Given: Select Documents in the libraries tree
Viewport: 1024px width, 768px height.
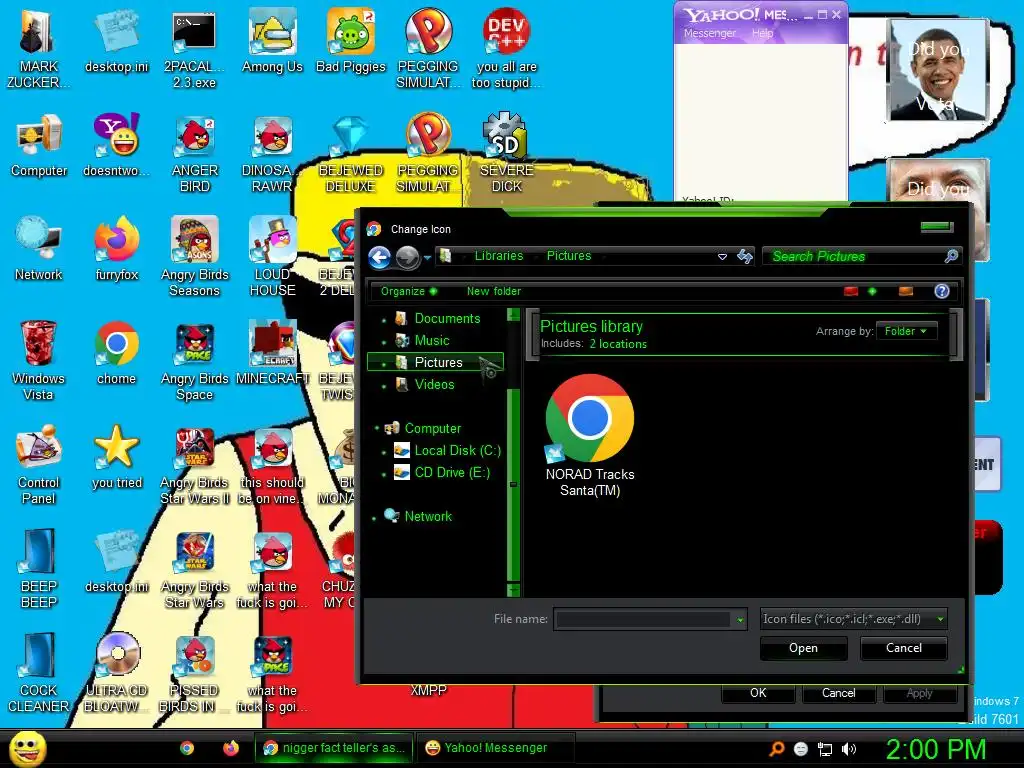Looking at the screenshot, I should [x=447, y=319].
